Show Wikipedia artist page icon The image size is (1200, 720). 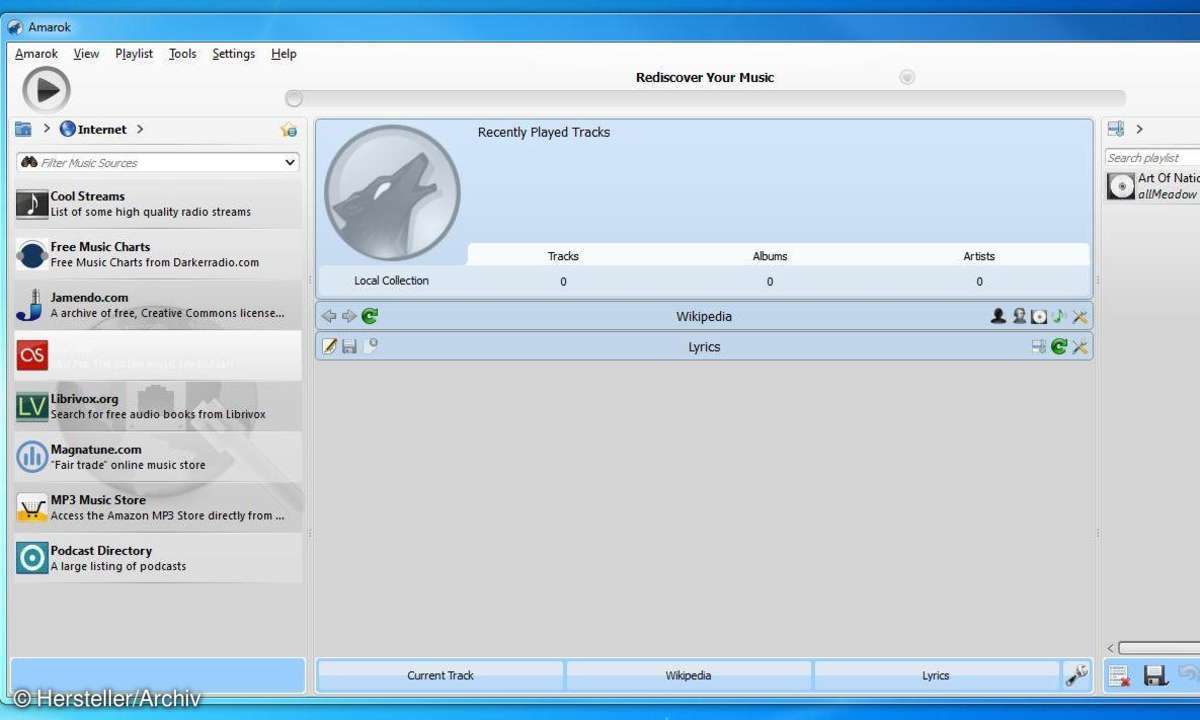pyautogui.click(x=998, y=316)
